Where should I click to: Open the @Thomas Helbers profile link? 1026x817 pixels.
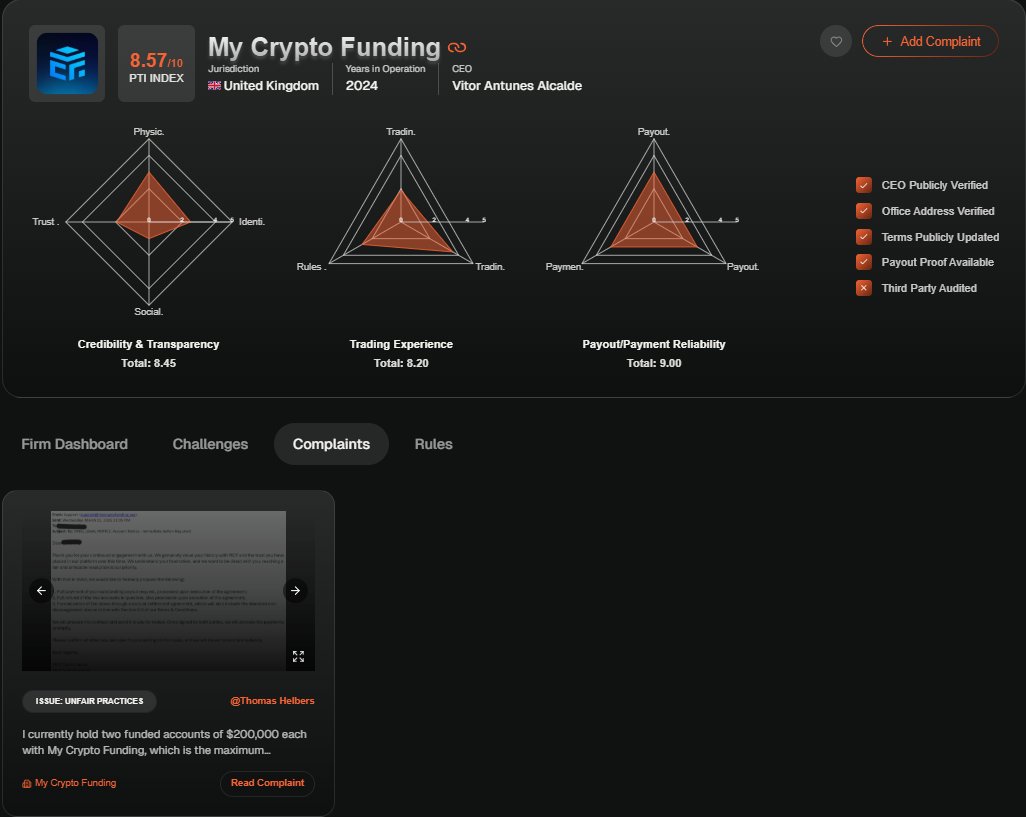point(272,701)
